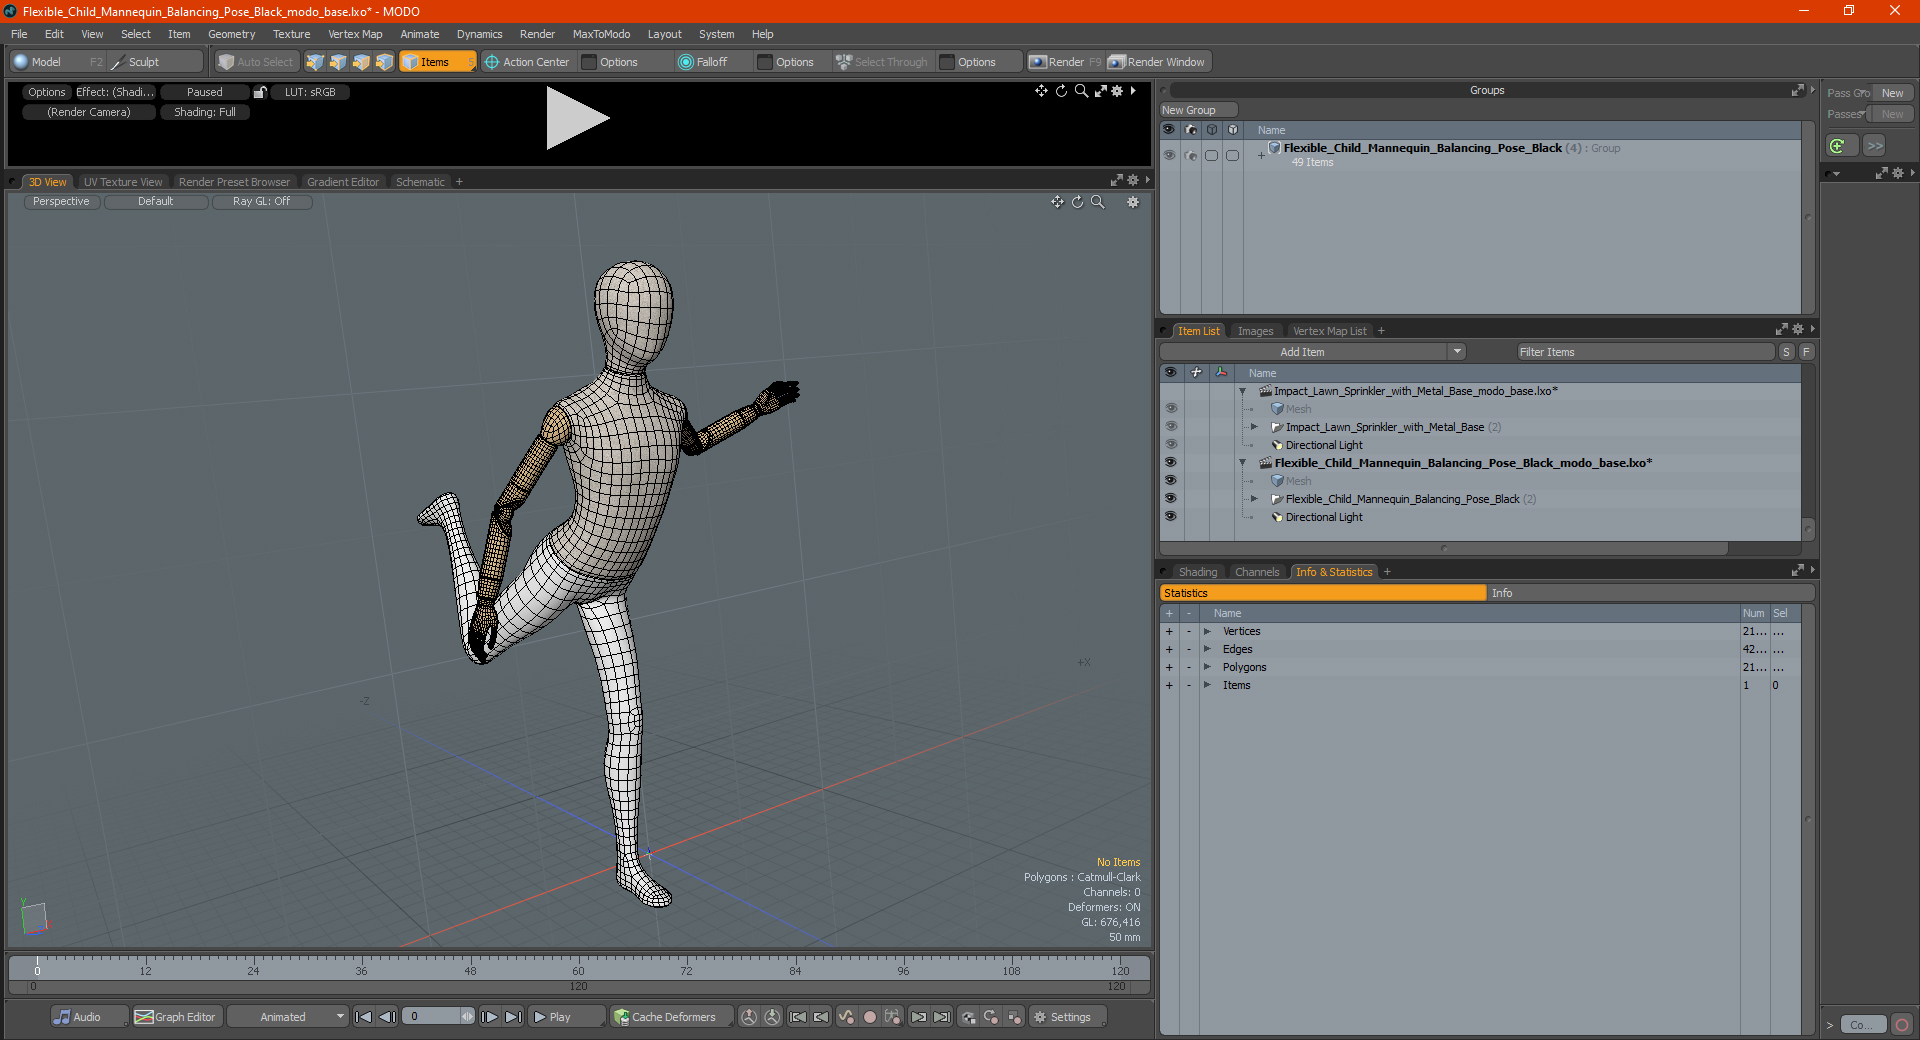Toggle visibility of mannequin group in Groups
This screenshot has width=1920, height=1040.
coord(1169,155)
